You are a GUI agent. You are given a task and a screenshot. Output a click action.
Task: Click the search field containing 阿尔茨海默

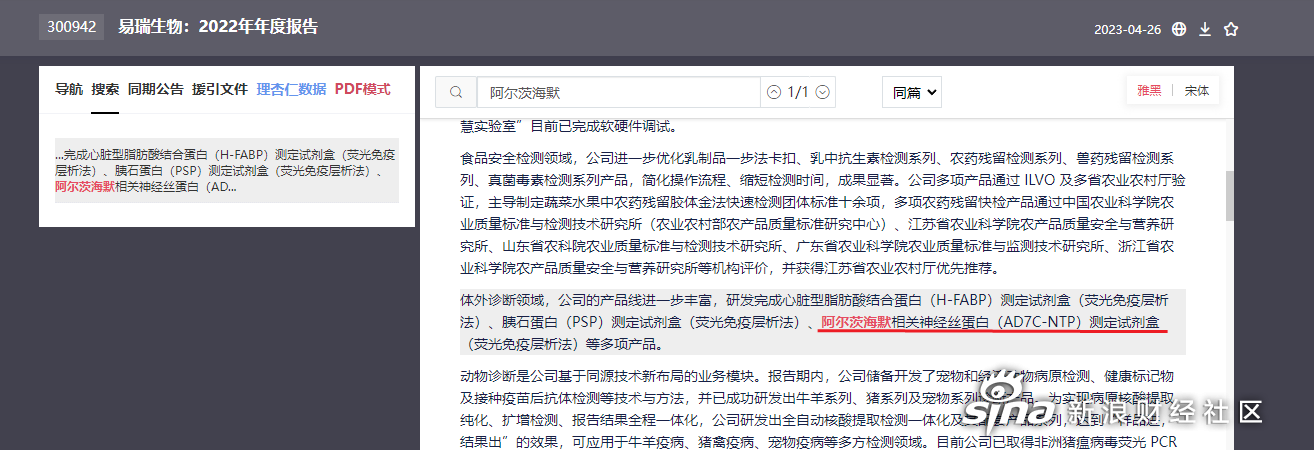click(x=618, y=92)
